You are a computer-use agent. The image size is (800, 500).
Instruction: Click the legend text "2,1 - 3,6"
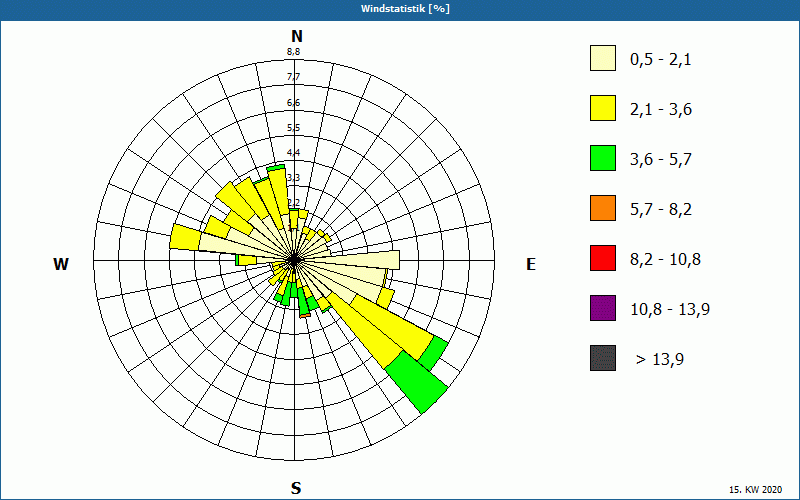pos(661,110)
